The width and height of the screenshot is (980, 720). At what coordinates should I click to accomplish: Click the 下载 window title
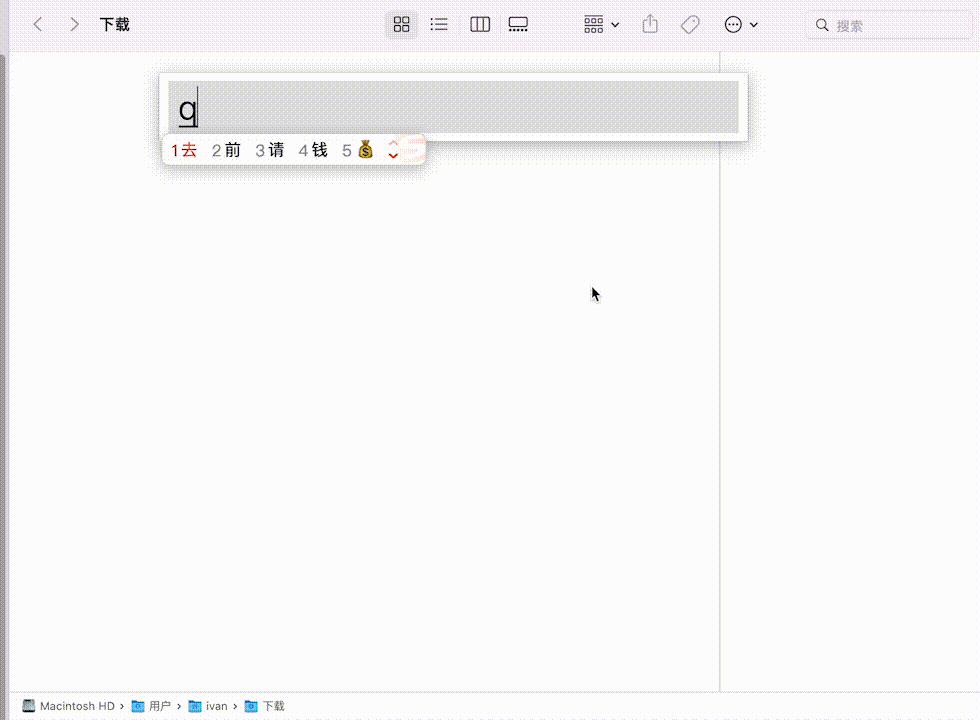114,24
